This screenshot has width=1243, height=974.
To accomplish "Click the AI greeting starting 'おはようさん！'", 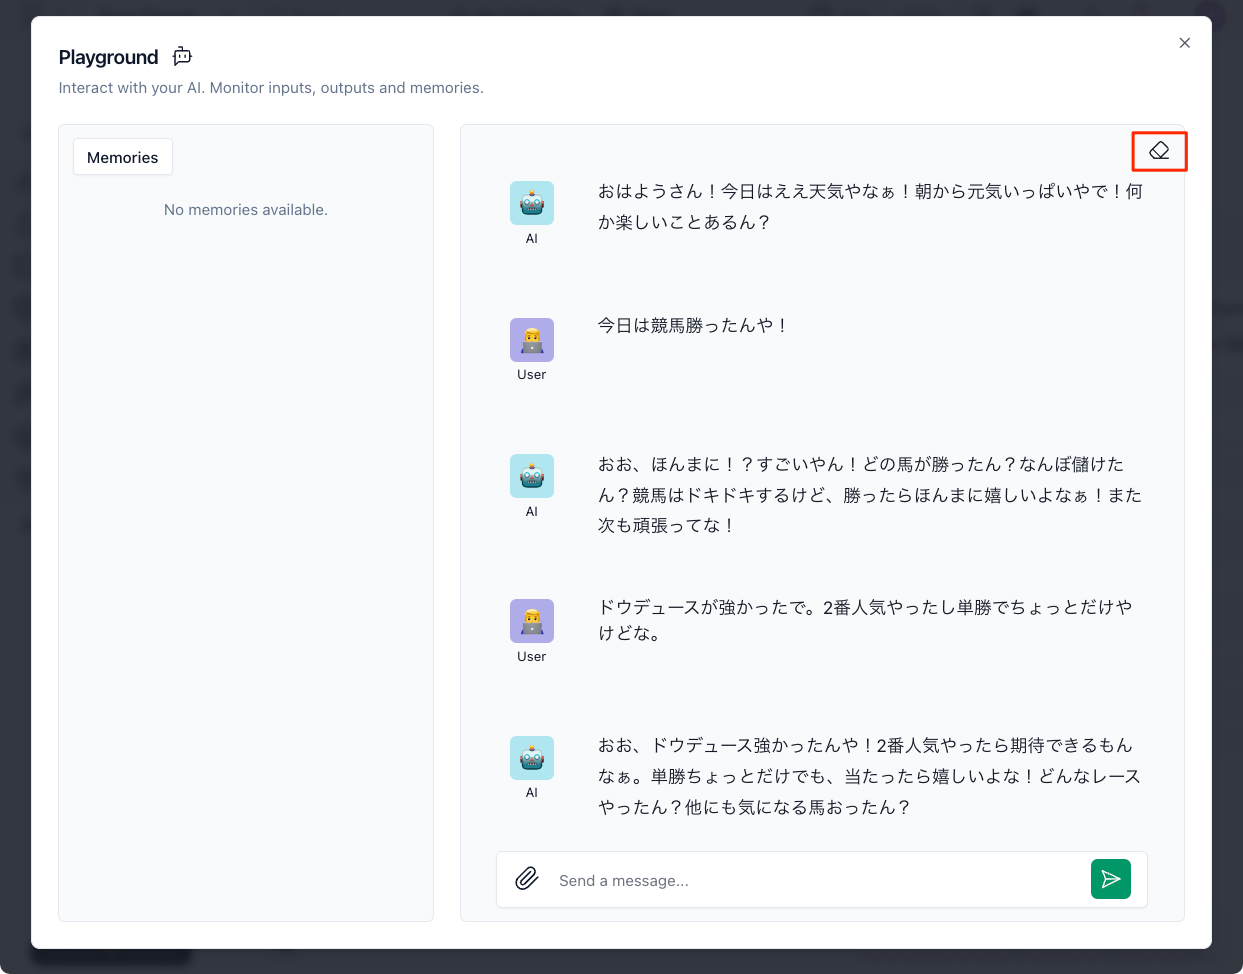I will click(x=870, y=206).
